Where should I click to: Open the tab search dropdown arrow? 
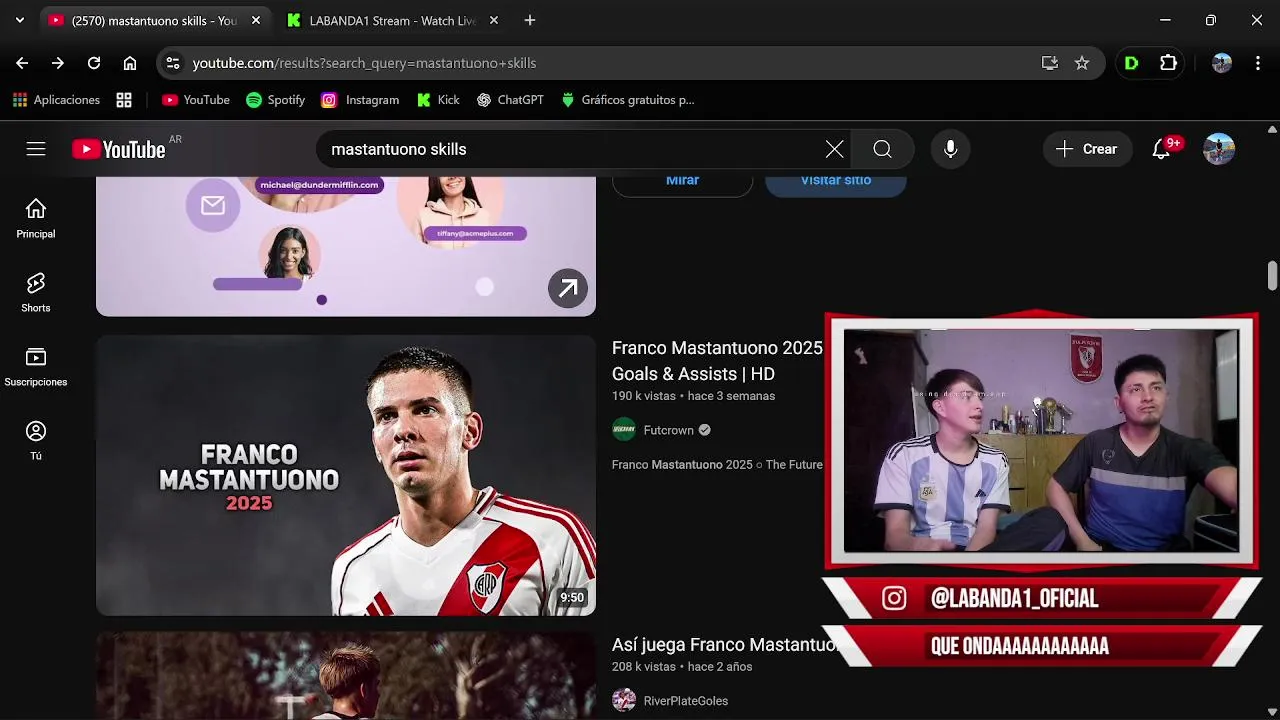click(x=19, y=20)
